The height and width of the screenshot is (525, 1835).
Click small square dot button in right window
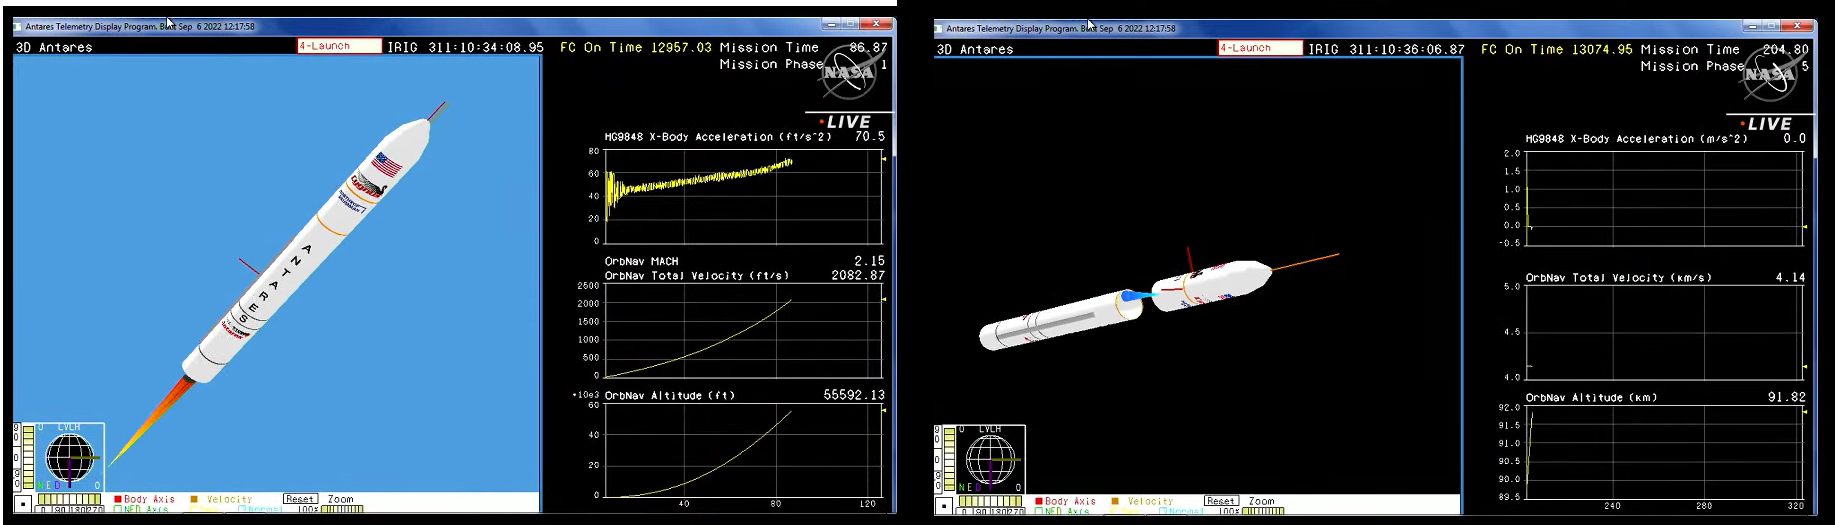tap(944, 506)
